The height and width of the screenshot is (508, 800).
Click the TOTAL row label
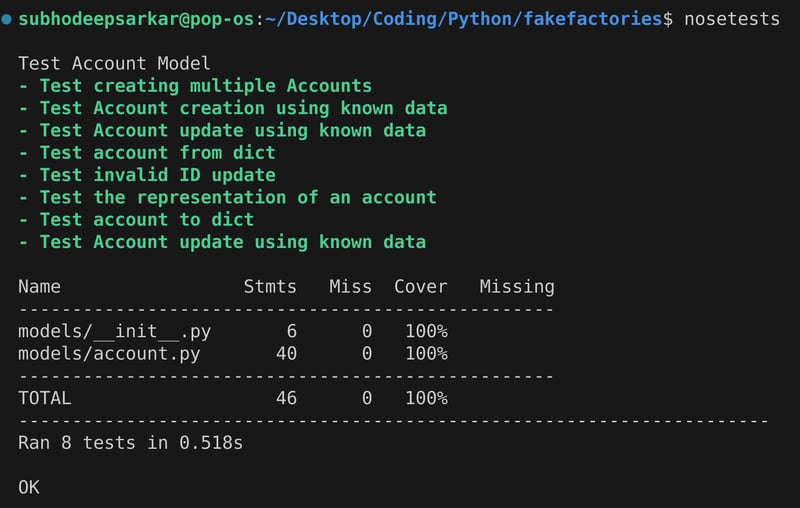pos(45,398)
